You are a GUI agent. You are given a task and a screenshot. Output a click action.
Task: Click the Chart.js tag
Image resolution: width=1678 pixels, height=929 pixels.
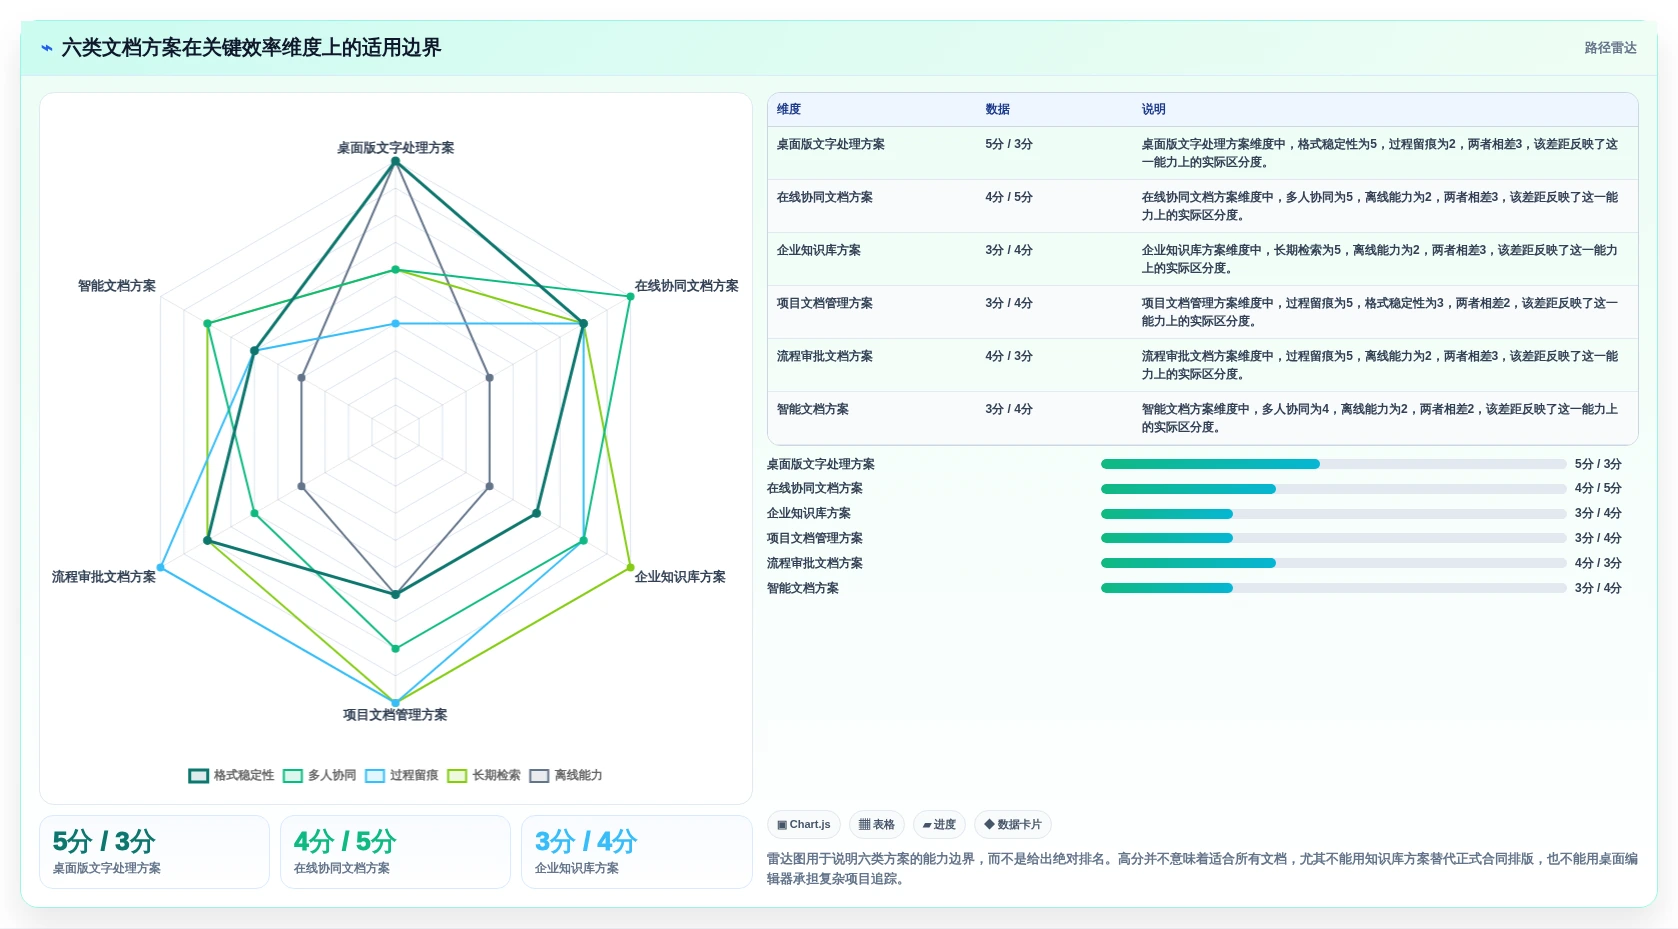click(804, 824)
